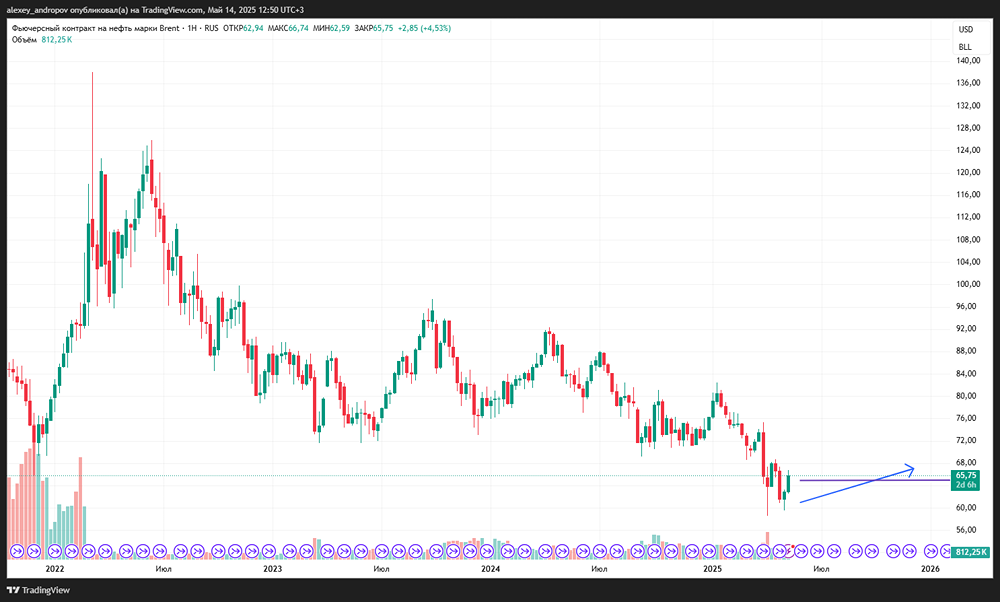Screen dimensions: 1000x602
Task: Click the 2023 label on time axis
Action: tap(272, 569)
